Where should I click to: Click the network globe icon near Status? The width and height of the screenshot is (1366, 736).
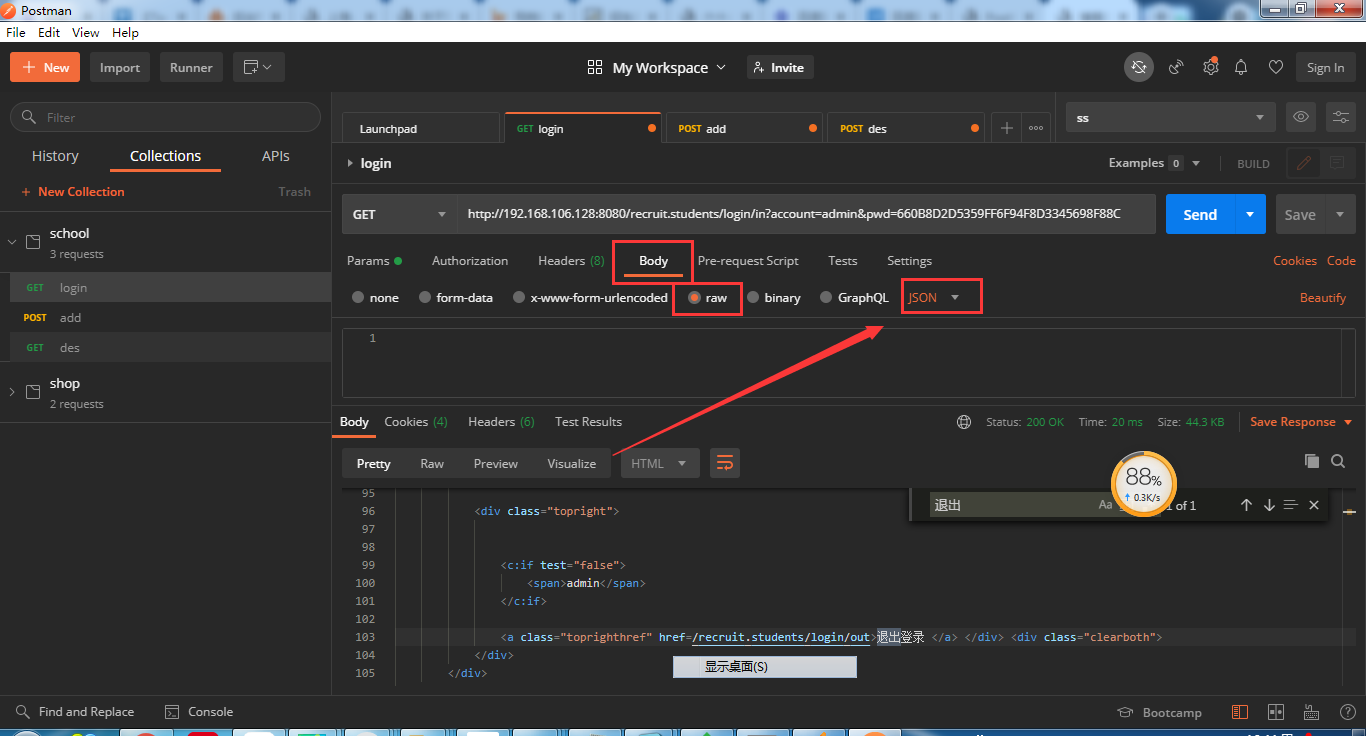964,422
